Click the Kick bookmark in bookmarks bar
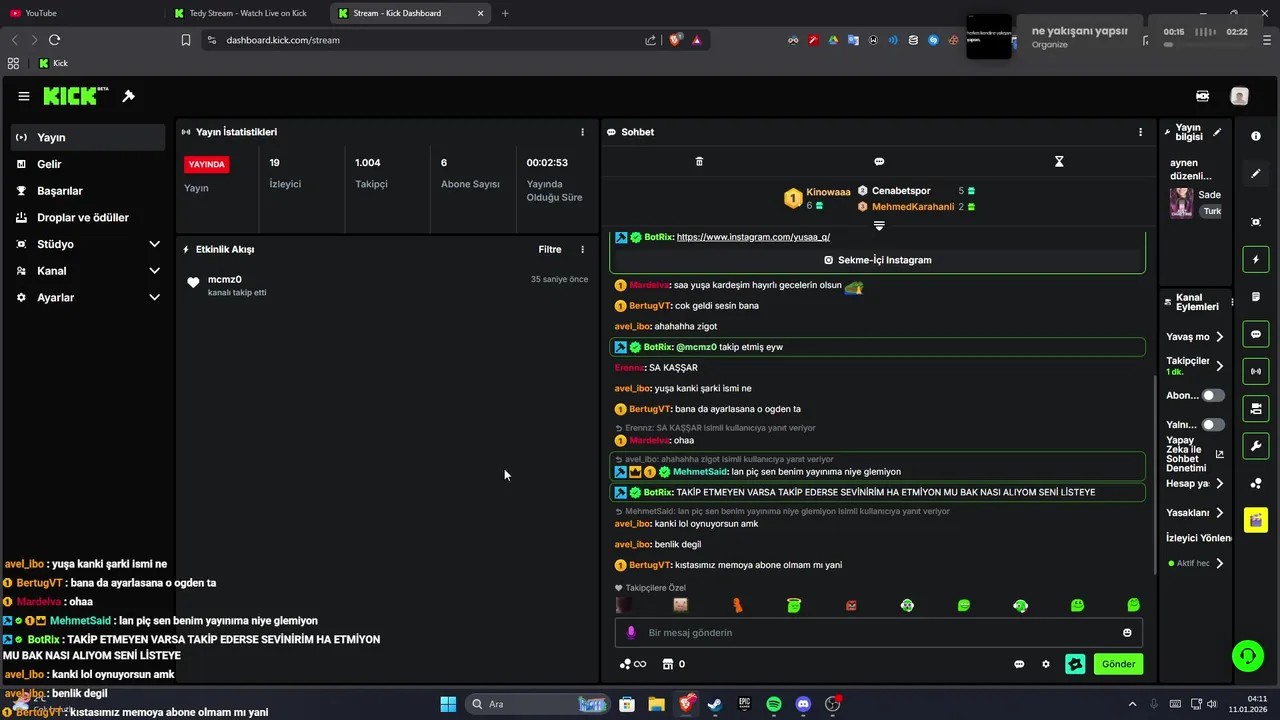1280x720 pixels. (x=53, y=63)
